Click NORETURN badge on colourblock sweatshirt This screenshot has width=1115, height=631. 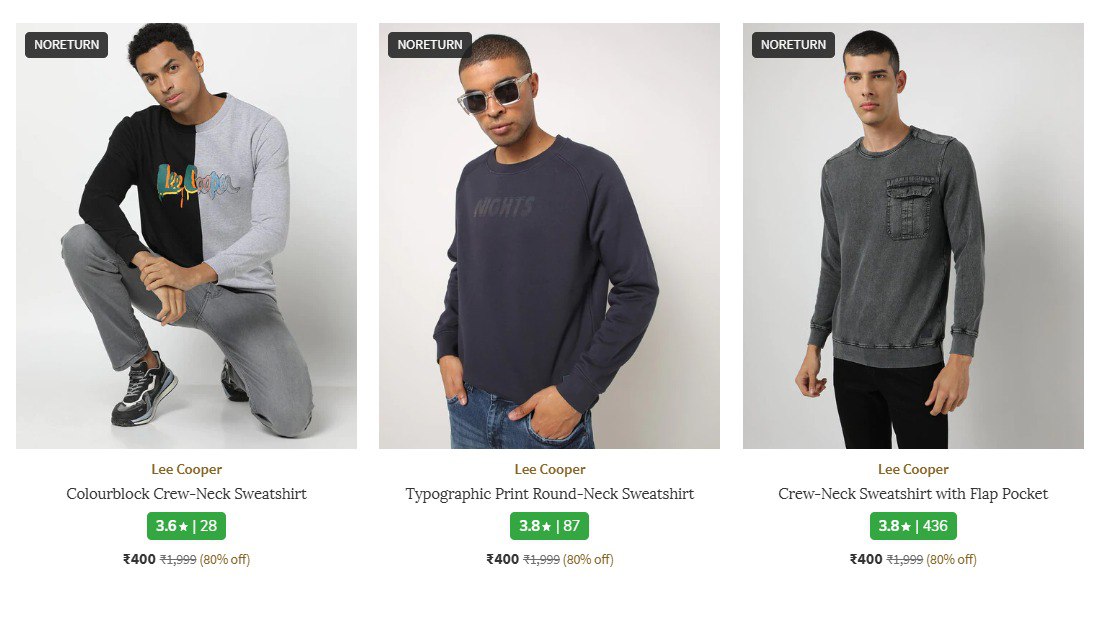click(x=66, y=45)
